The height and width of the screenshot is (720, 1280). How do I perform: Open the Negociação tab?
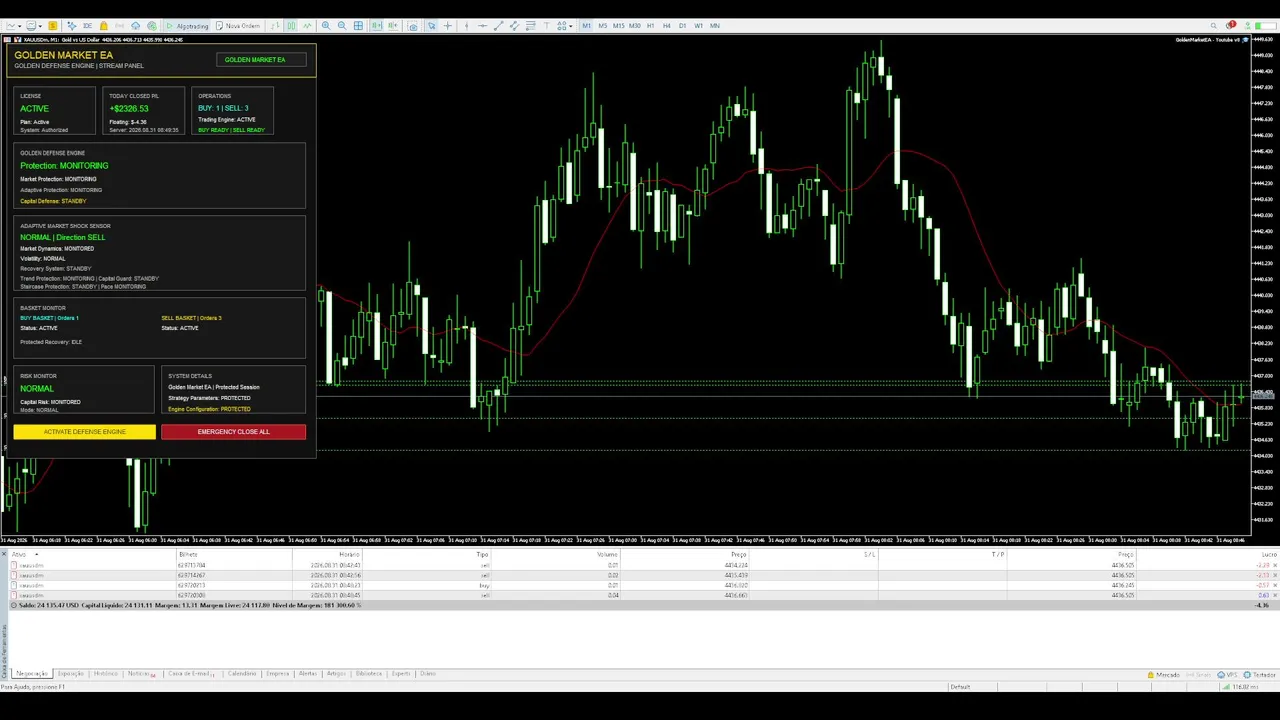tap(32, 674)
